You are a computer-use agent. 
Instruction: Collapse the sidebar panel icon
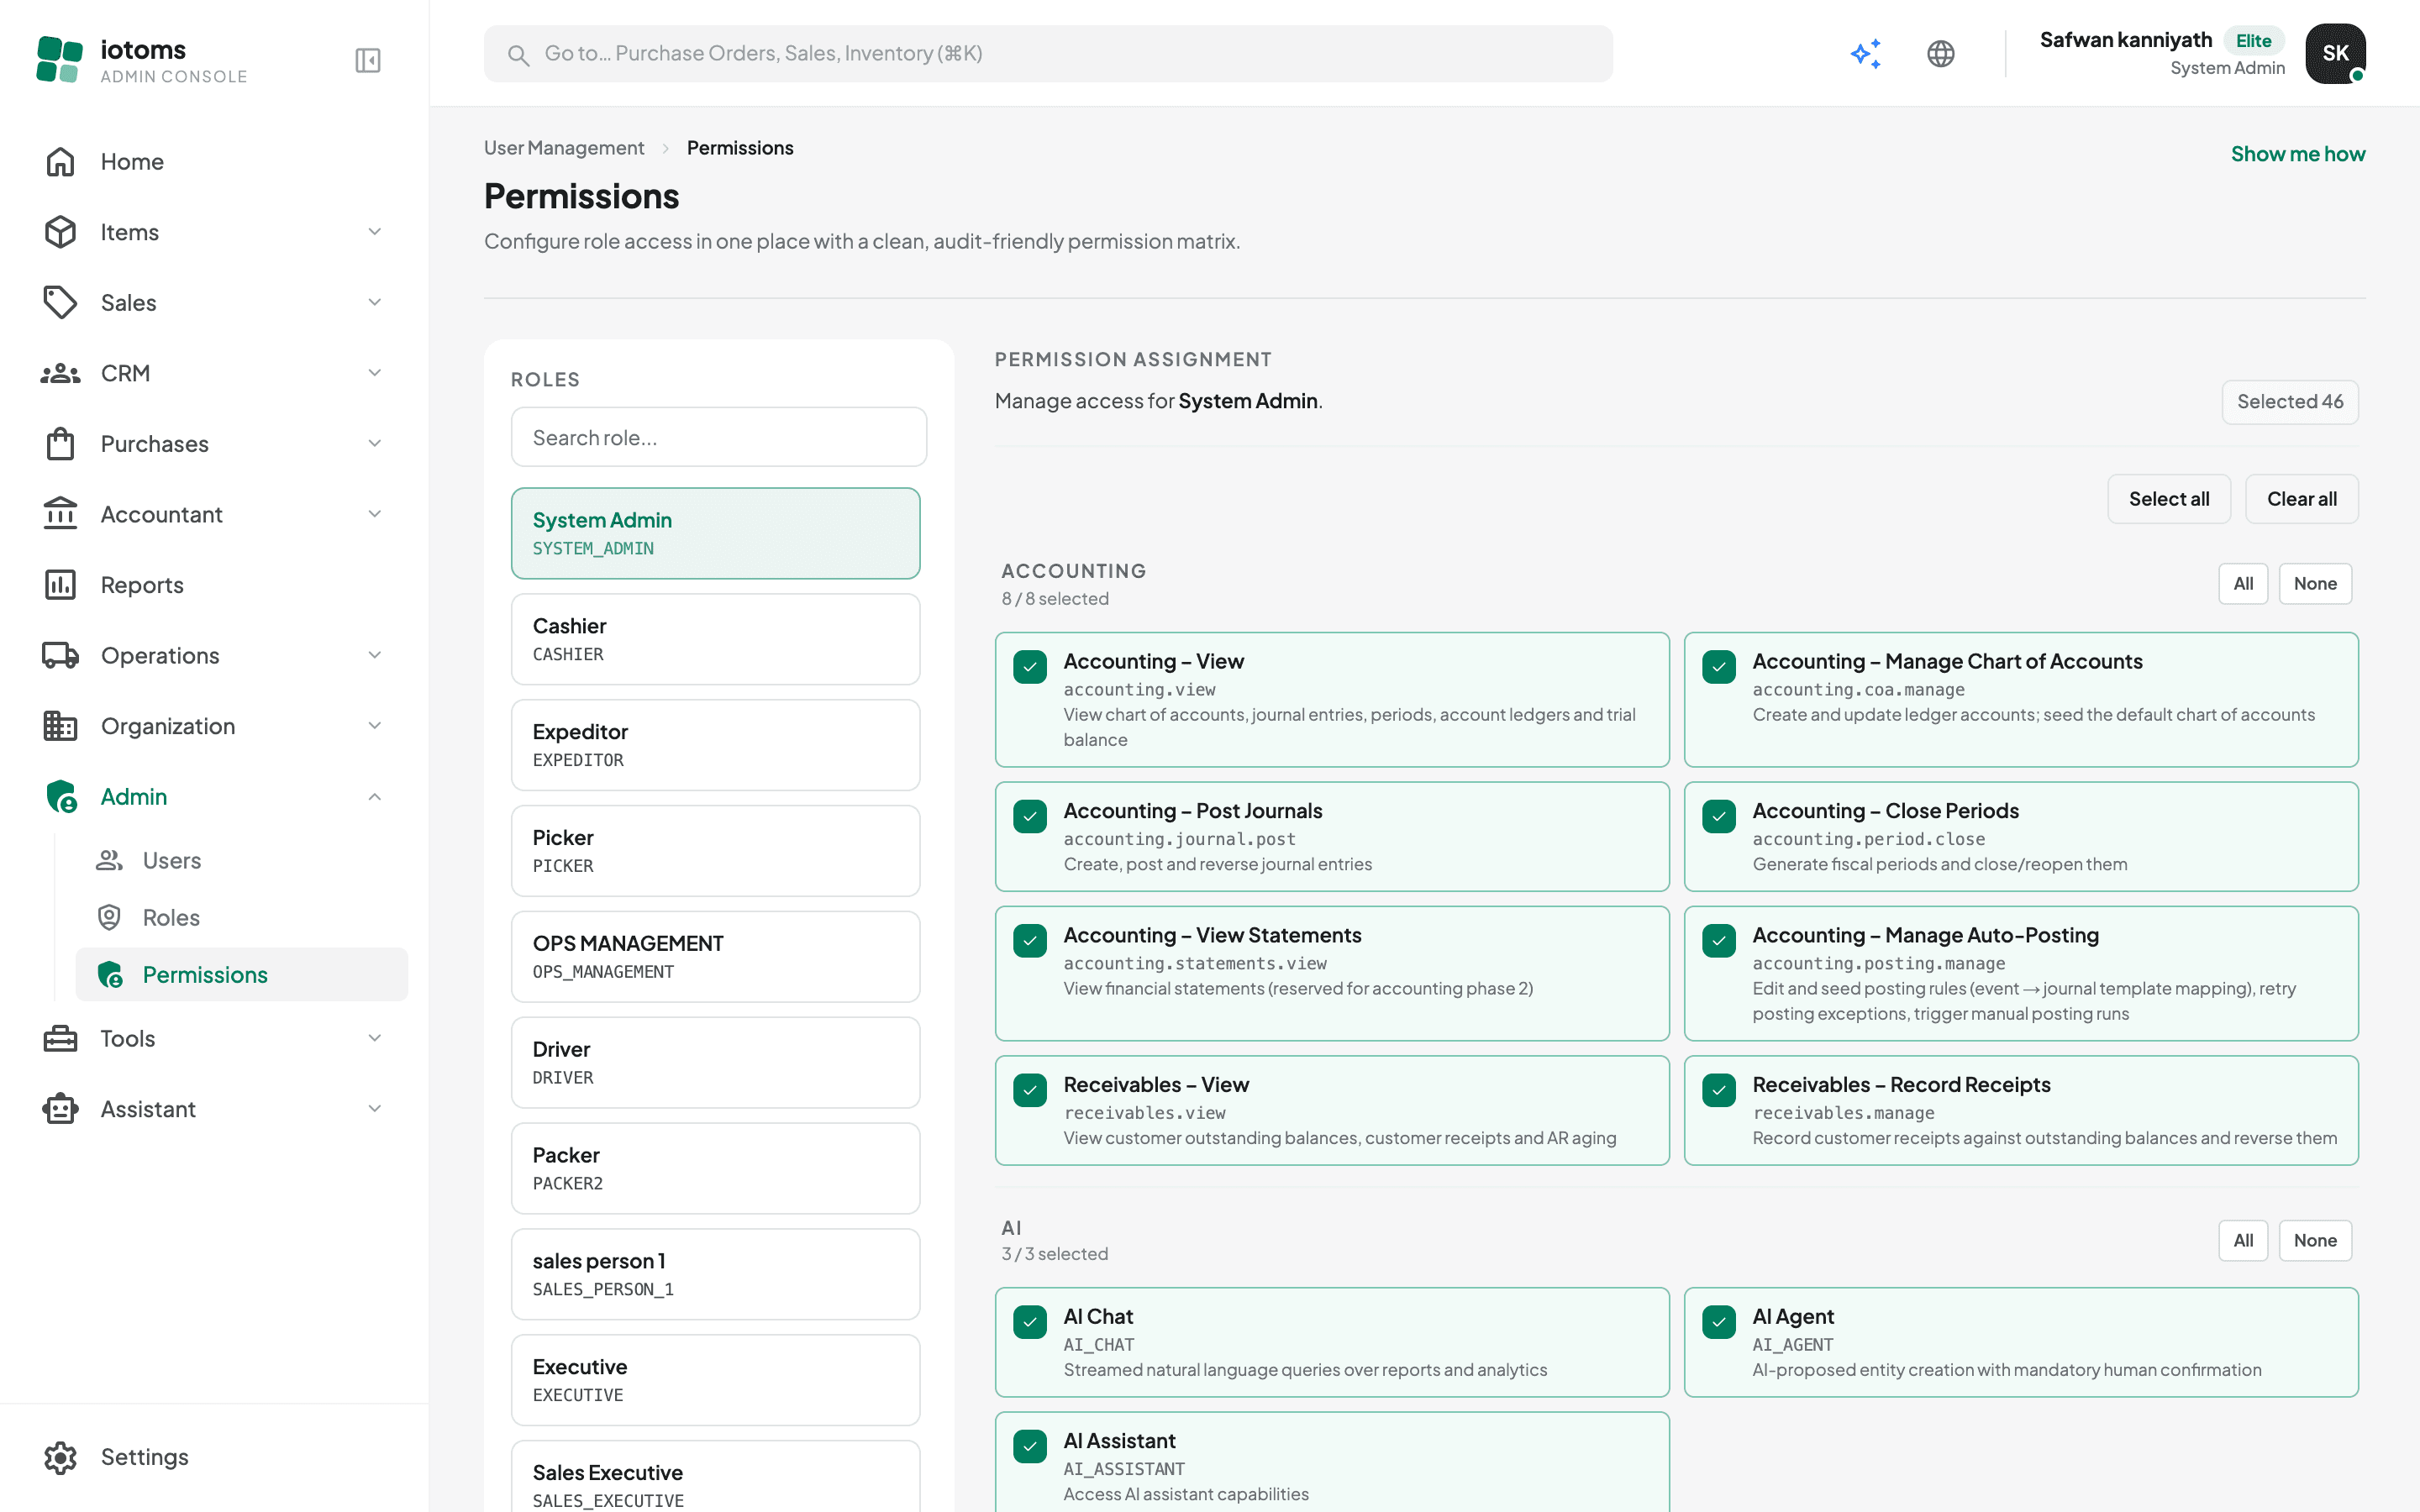(368, 60)
